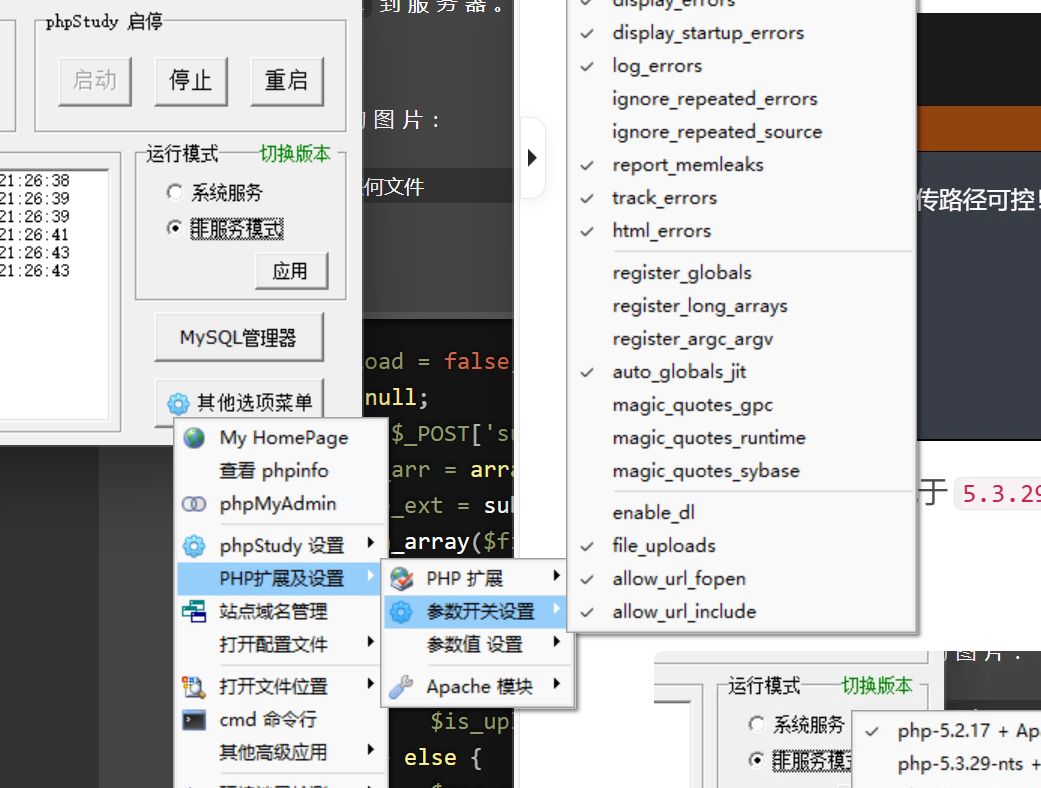1041x788 pixels.
Task: Expand PHP 扩展 submenu arrow
Action: [x=557, y=576]
